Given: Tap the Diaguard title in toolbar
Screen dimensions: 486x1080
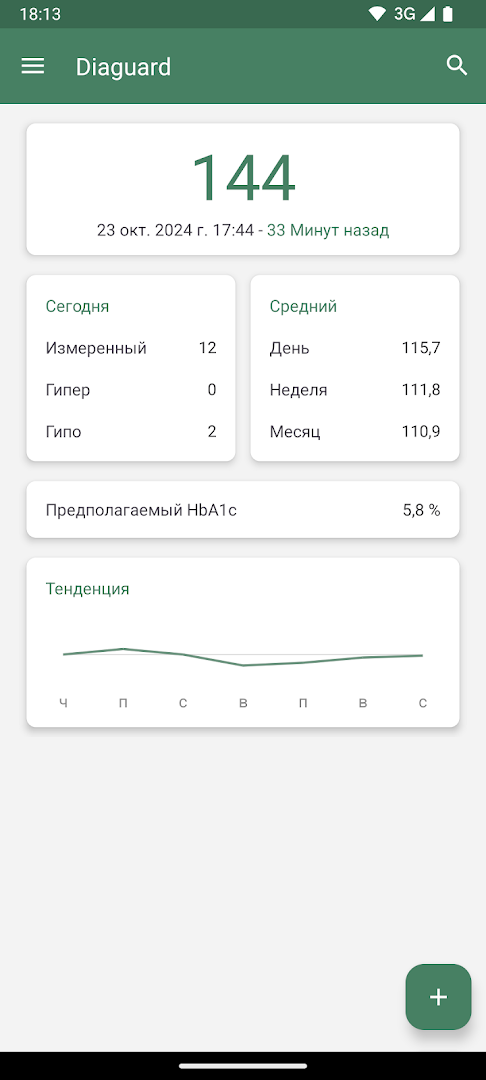Looking at the screenshot, I should [123, 67].
